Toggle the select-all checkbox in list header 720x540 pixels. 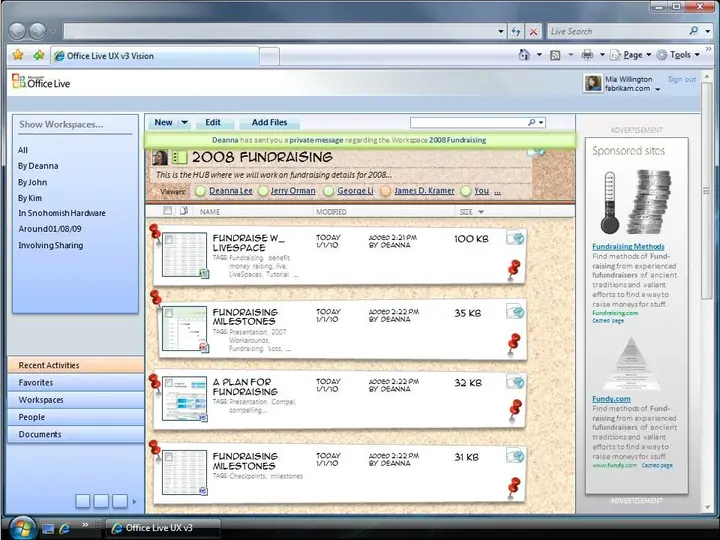click(x=168, y=211)
